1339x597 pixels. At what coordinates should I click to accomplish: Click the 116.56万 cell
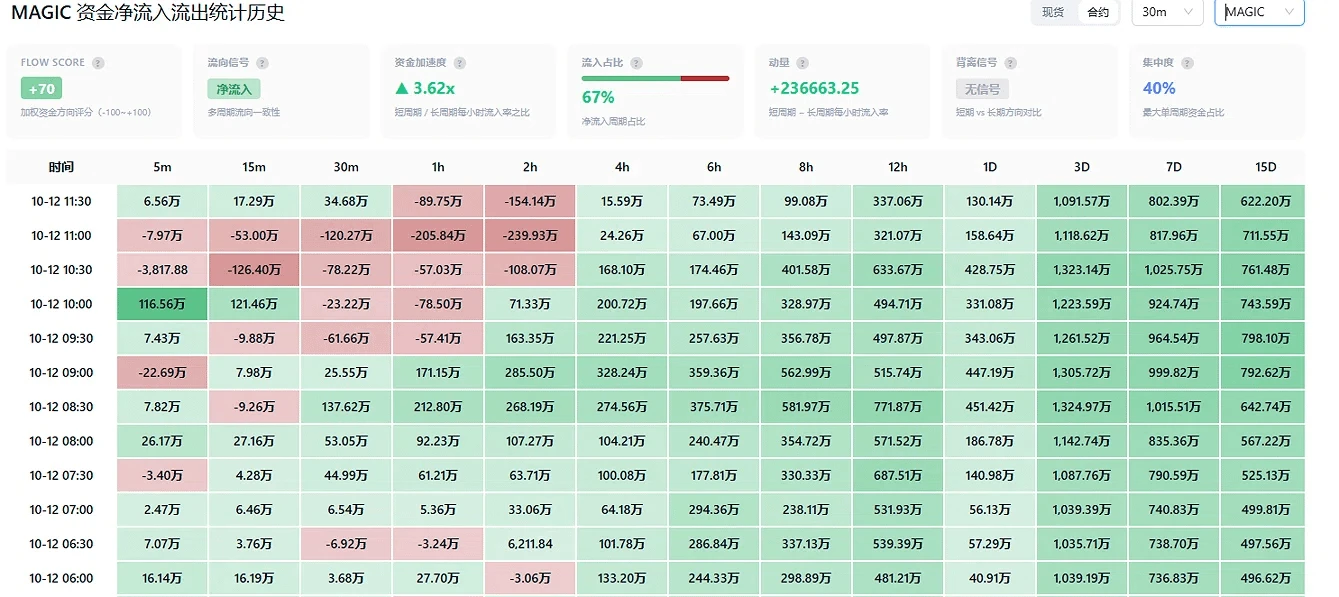click(162, 304)
